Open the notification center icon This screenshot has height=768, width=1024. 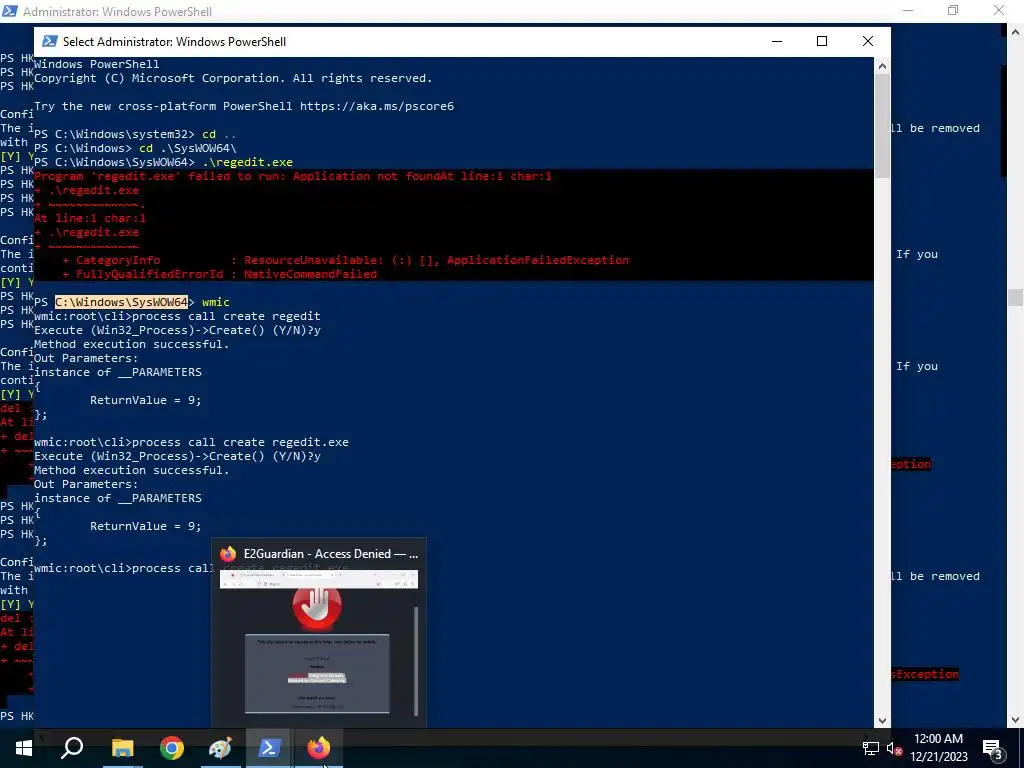(993, 748)
